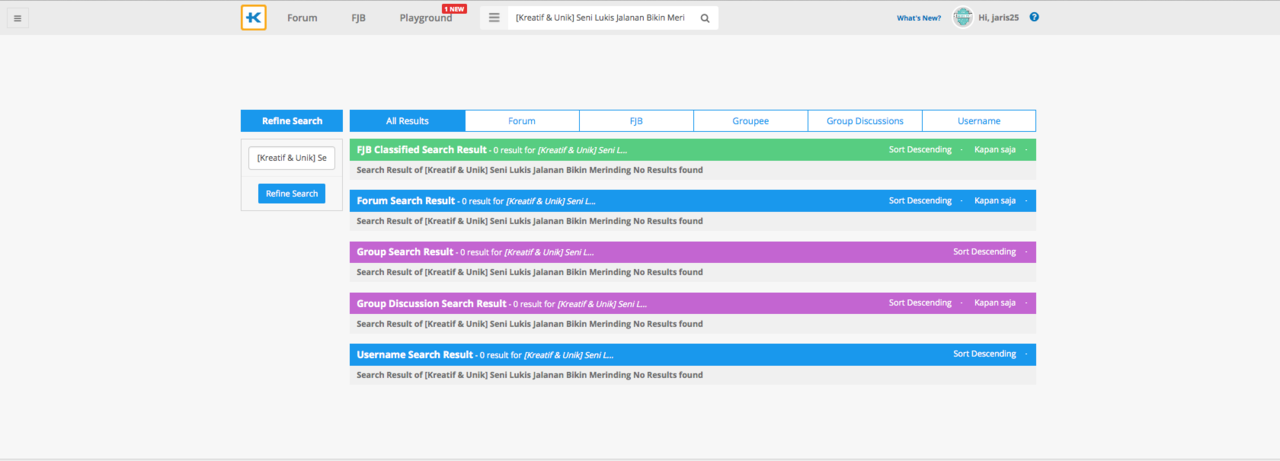The height and width of the screenshot is (461, 1280).
Task: Switch to the Username results tab
Action: click(979, 121)
